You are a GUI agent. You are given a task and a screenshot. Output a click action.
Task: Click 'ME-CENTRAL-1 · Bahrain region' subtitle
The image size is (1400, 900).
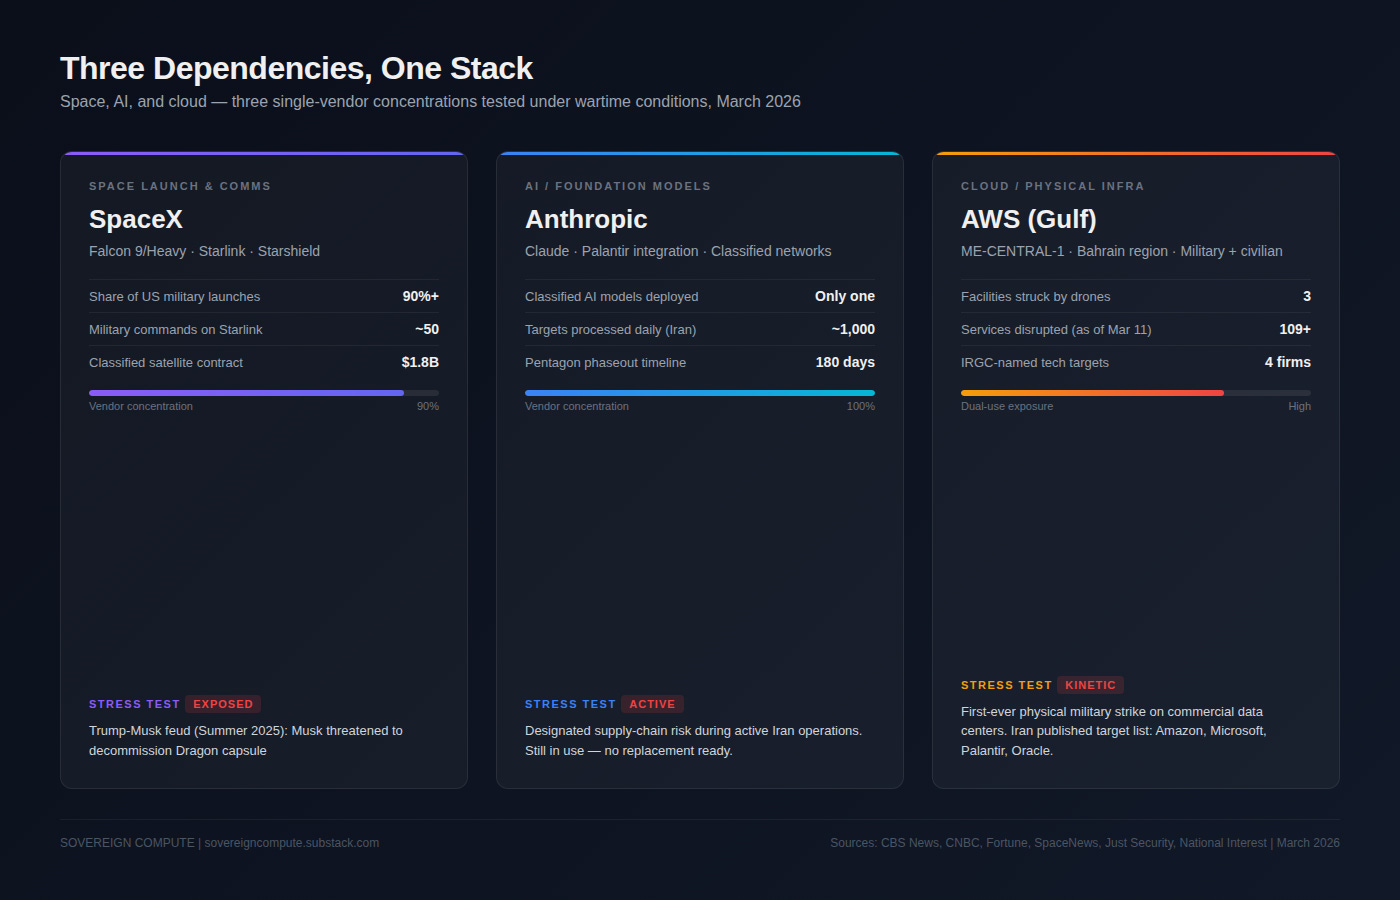pos(1122,251)
